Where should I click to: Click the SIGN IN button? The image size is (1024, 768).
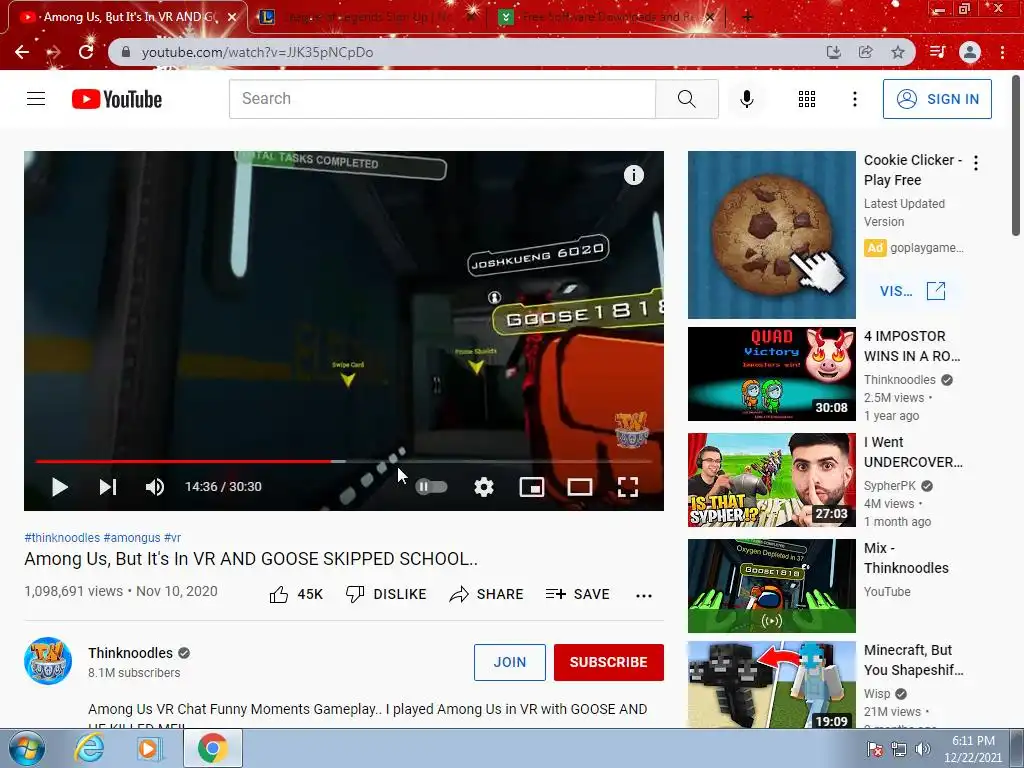coord(937,99)
